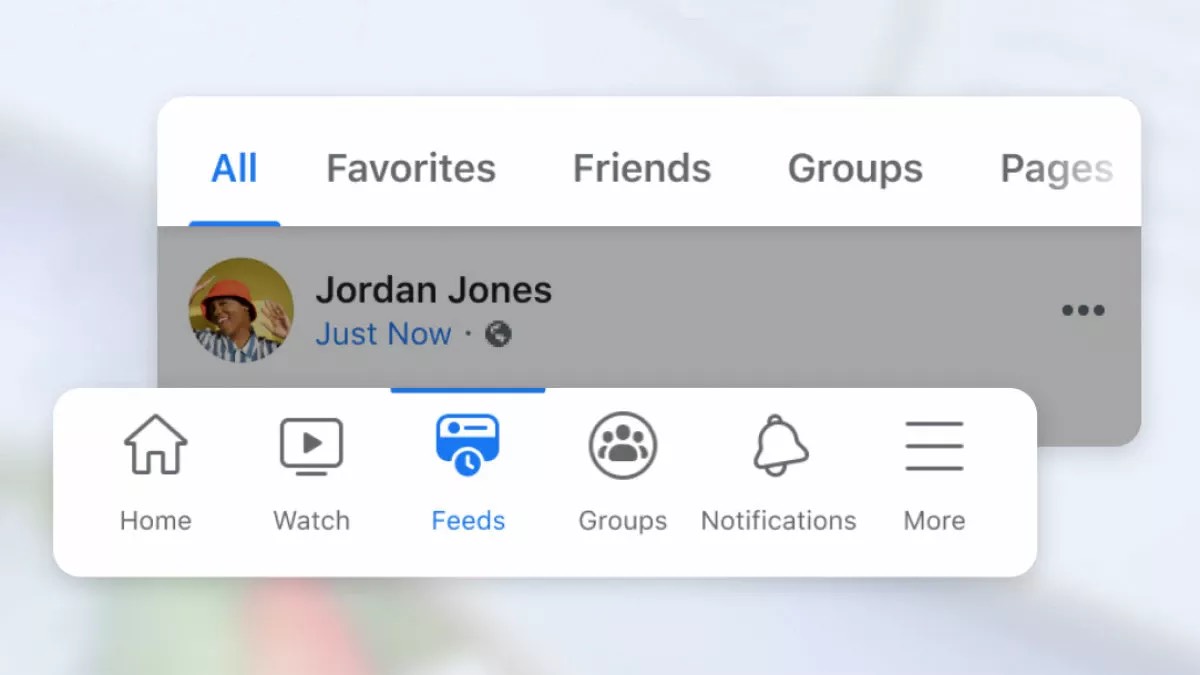Tap the Watch label text
The image size is (1200, 675).
(x=311, y=521)
